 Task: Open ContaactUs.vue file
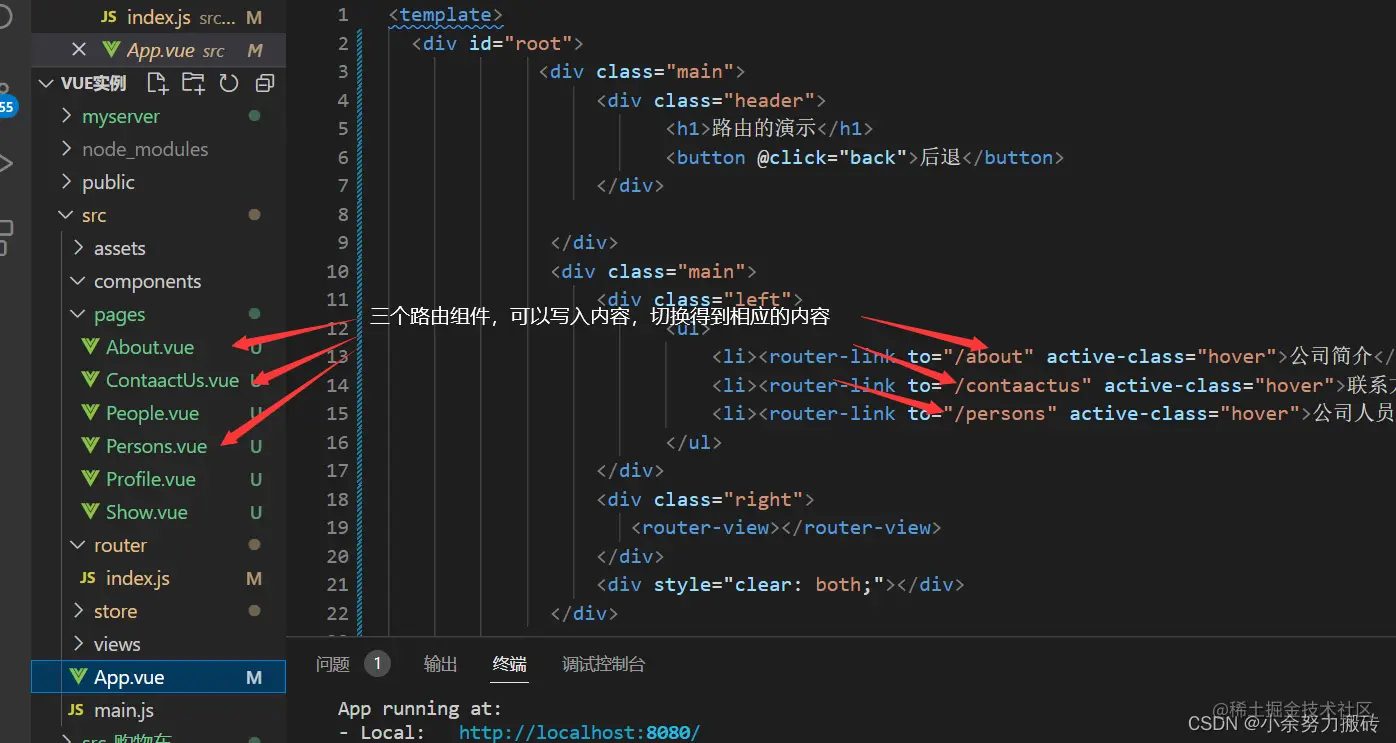(x=172, y=380)
